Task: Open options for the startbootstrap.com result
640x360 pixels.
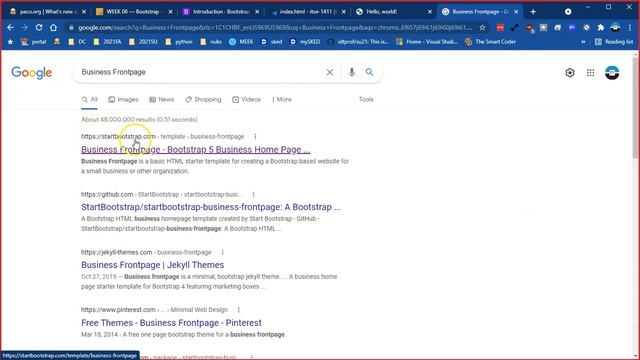Action: pos(255,136)
